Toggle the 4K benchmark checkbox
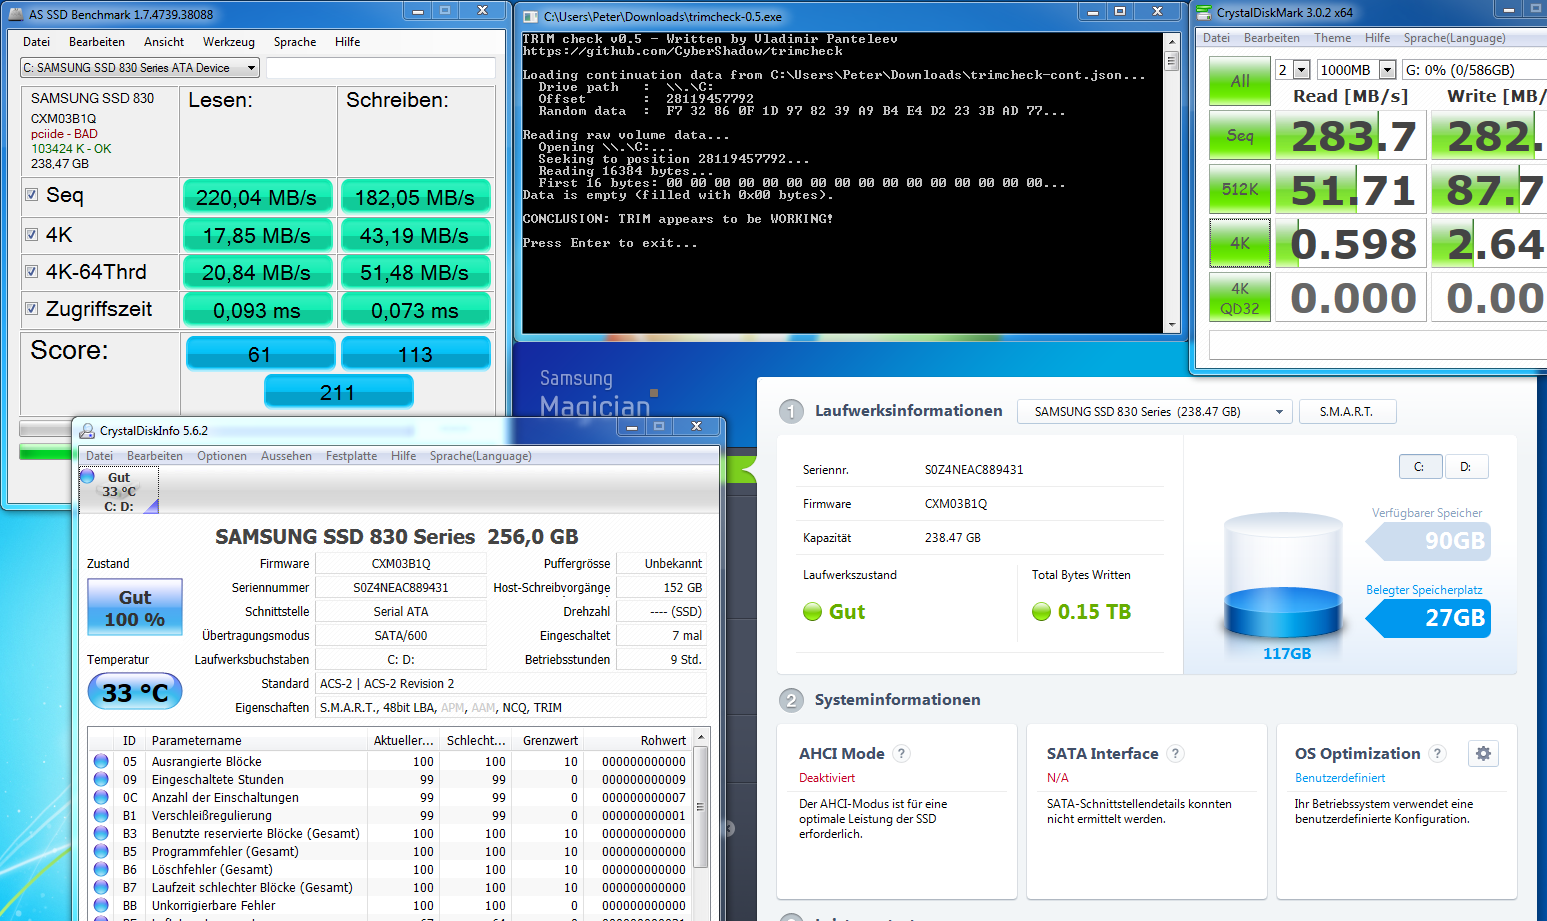The image size is (1547, 921). (x=32, y=235)
